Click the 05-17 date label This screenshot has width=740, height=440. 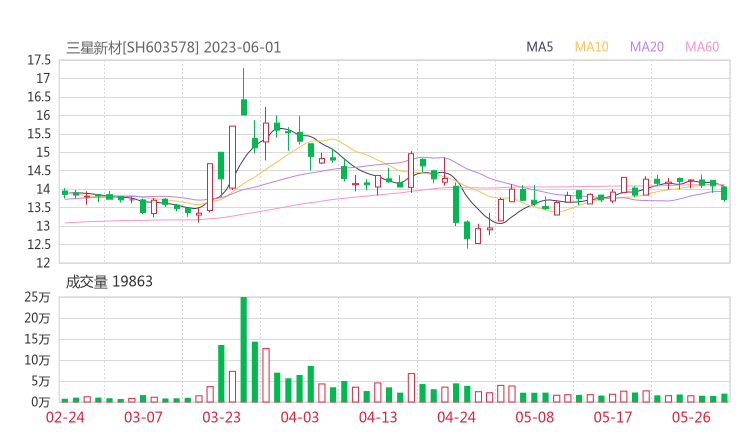[x=613, y=417]
